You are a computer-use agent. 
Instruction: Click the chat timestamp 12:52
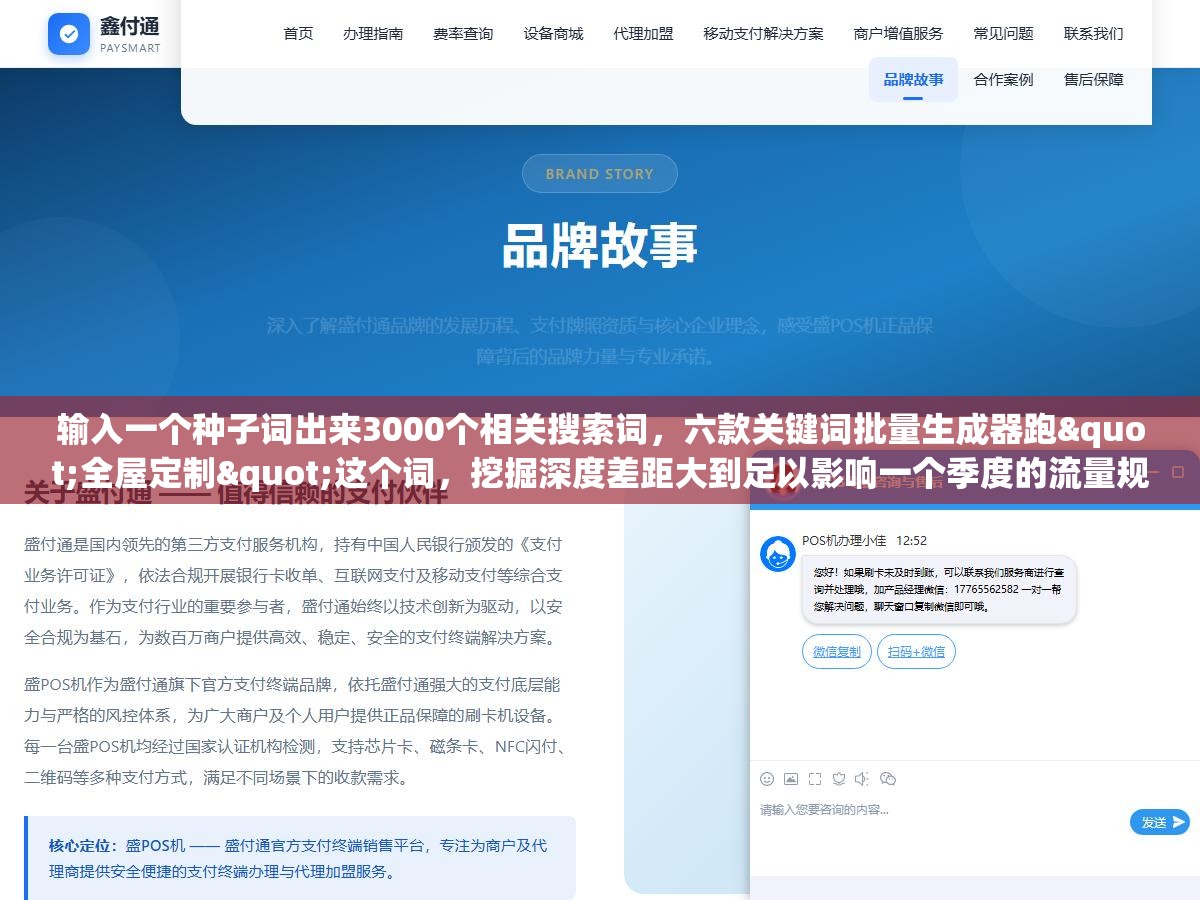(911, 541)
